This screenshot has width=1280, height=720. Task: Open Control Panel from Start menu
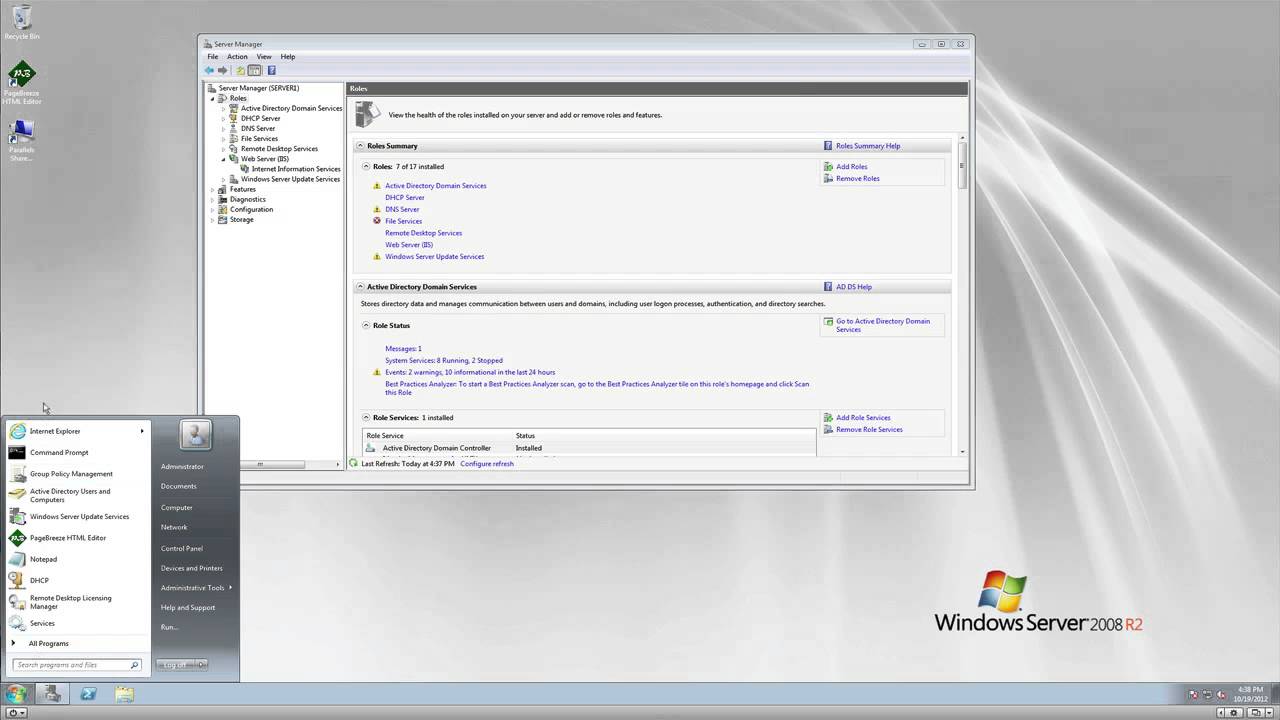click(x=182, y=548)
